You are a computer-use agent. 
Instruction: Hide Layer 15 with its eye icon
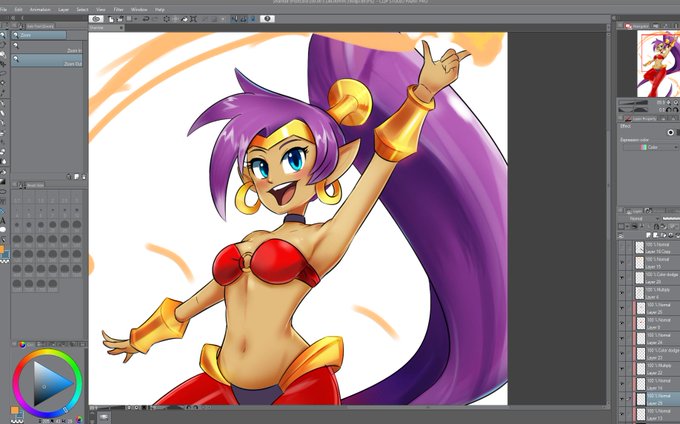[x=622, y=262]
